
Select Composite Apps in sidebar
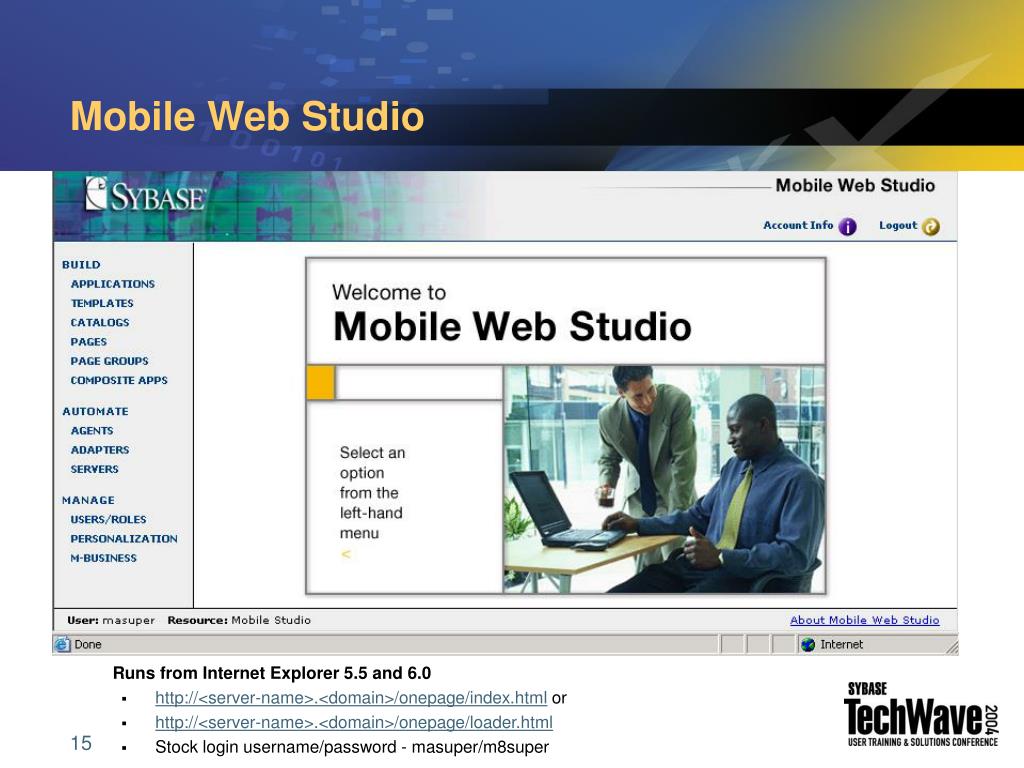coord(119,380)
